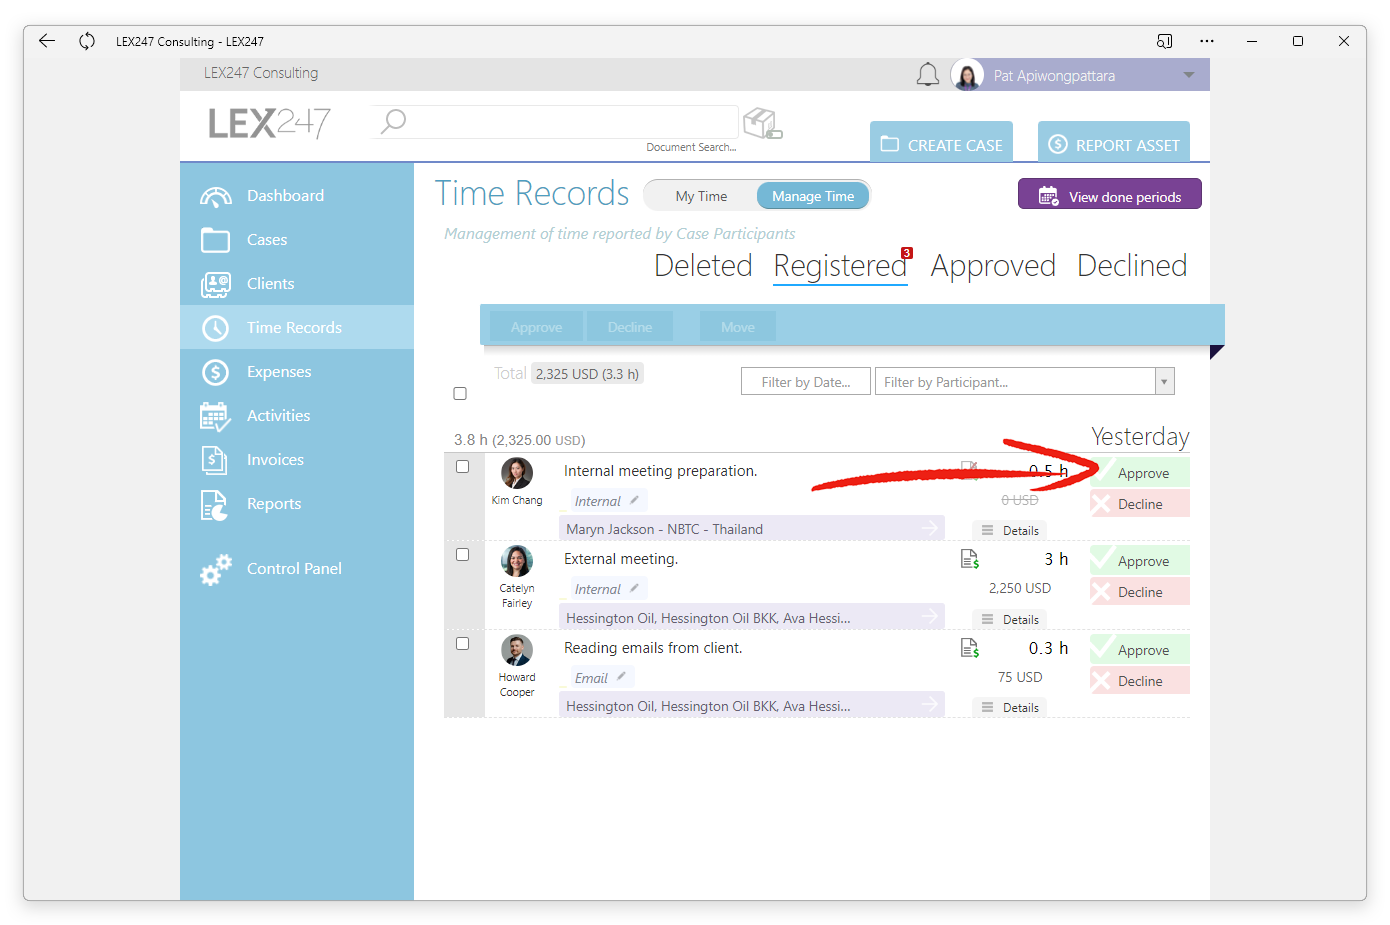
Task: Edit the Internal tag pencil on Catelyn Fairley row
Action: click(x=634, y=588)
